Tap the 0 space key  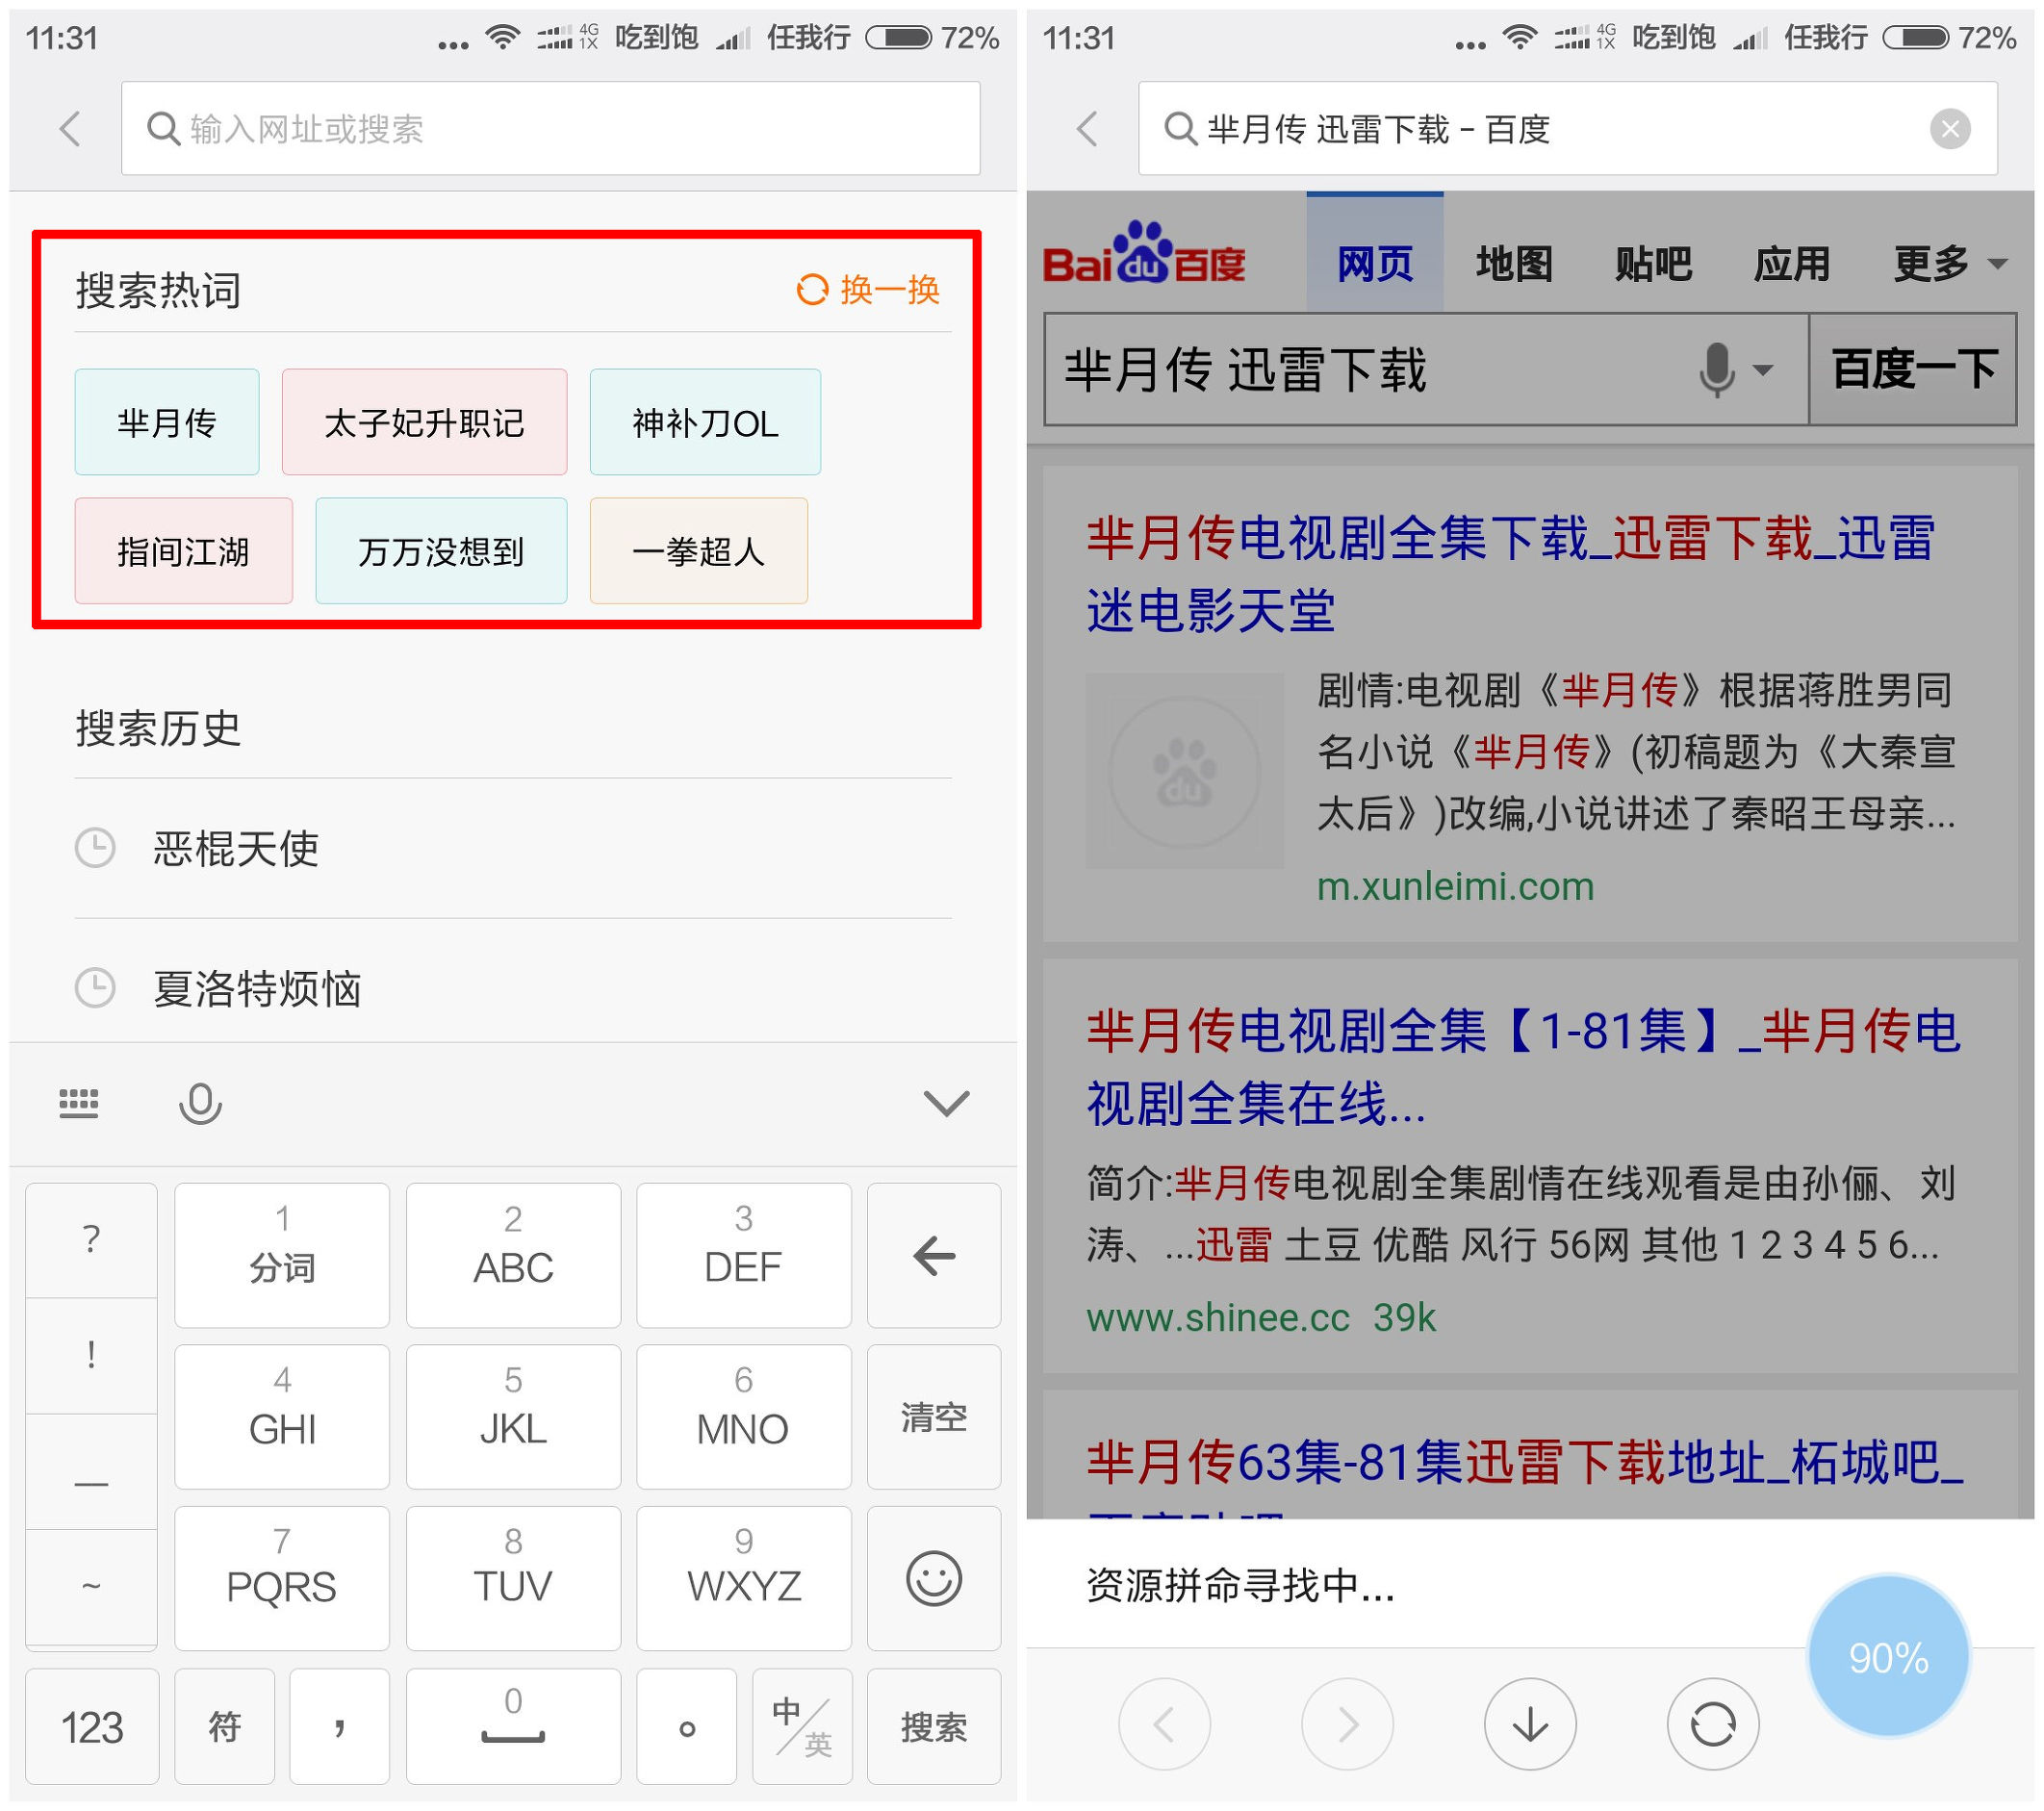[513, 1727]
